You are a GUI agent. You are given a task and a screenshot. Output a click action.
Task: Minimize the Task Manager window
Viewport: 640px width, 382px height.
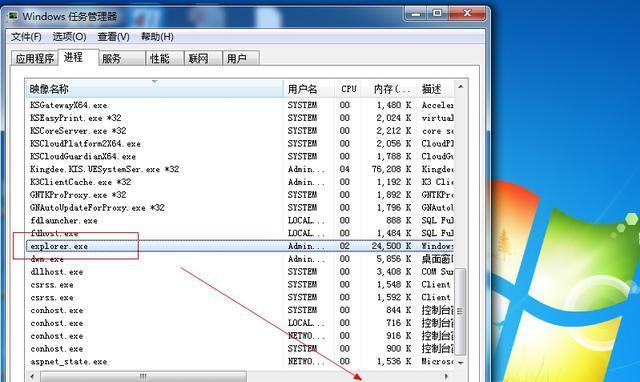(x=416, y=13)
